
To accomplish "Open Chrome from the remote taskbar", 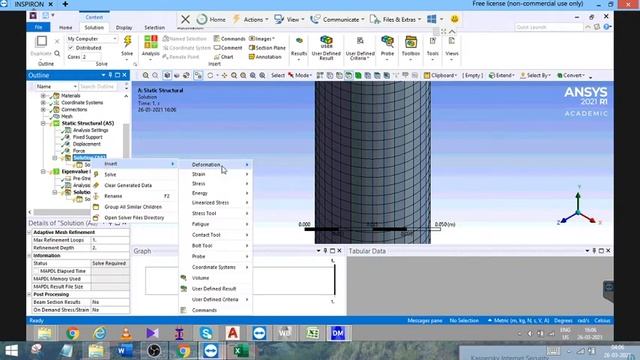I will click(x=73, y=333).
